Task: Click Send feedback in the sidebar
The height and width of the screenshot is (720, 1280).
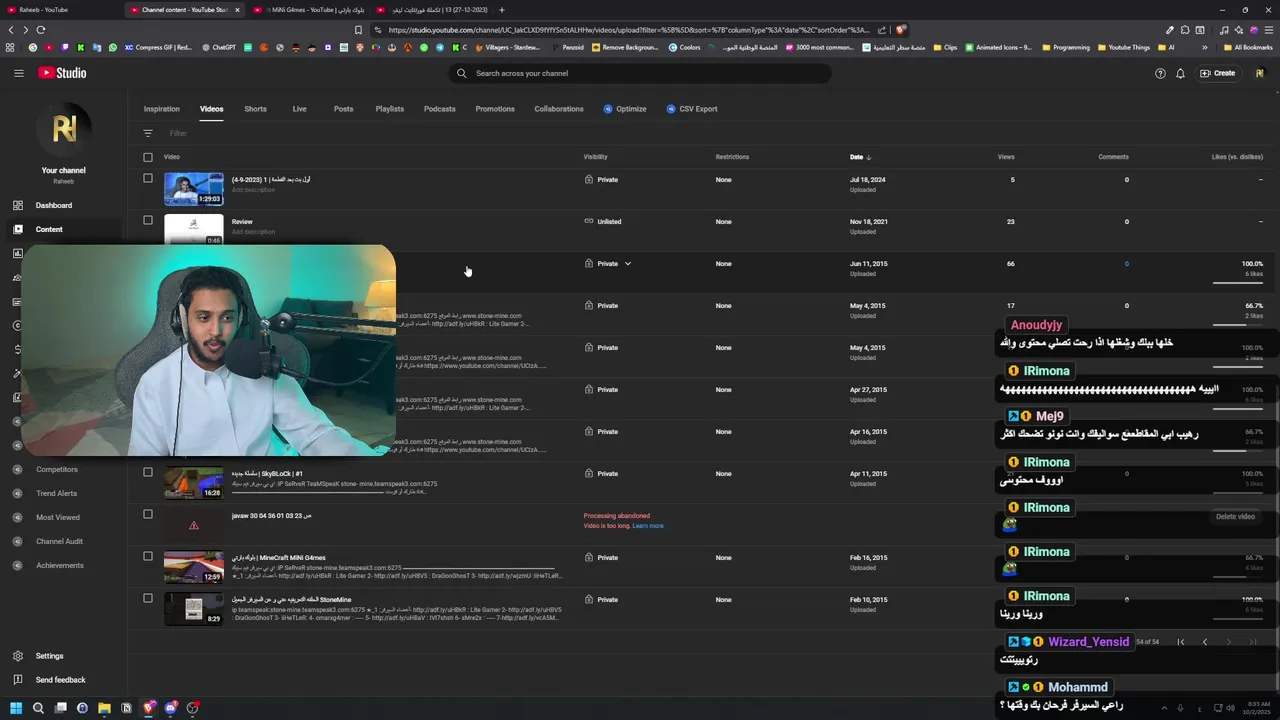Action: point(61,680)
